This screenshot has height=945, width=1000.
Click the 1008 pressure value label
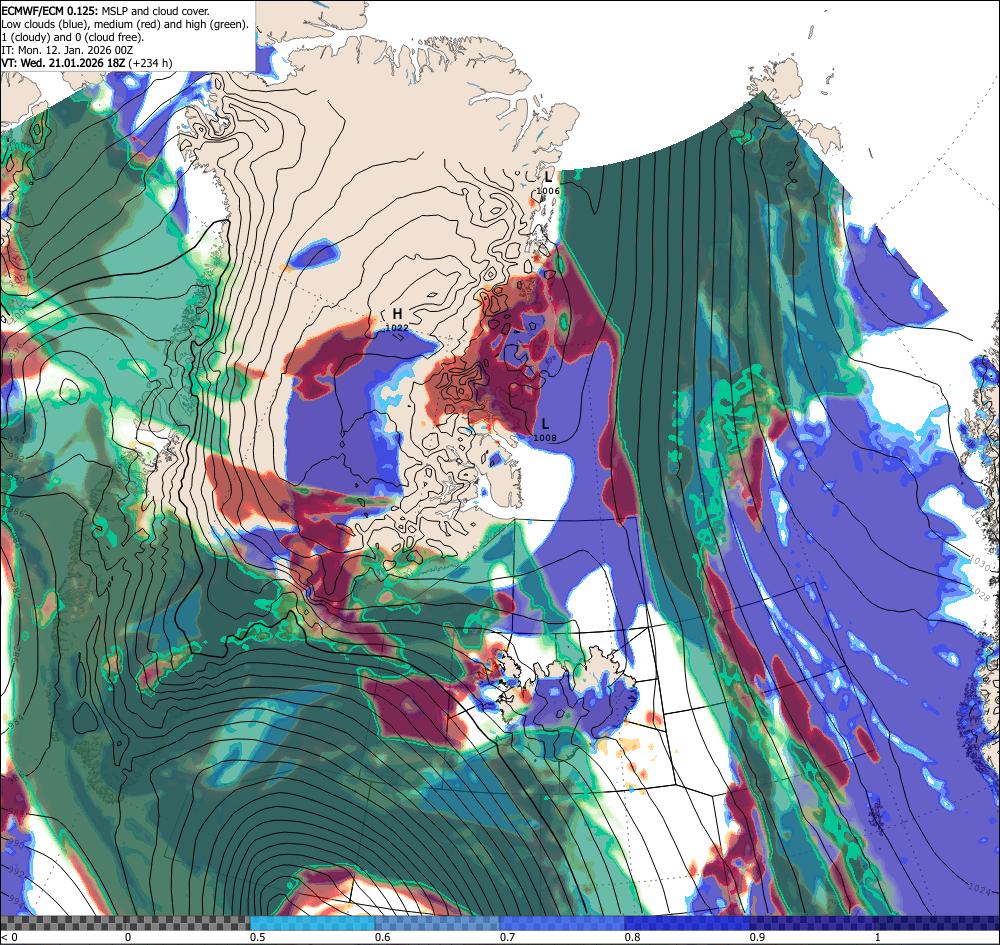545,437
